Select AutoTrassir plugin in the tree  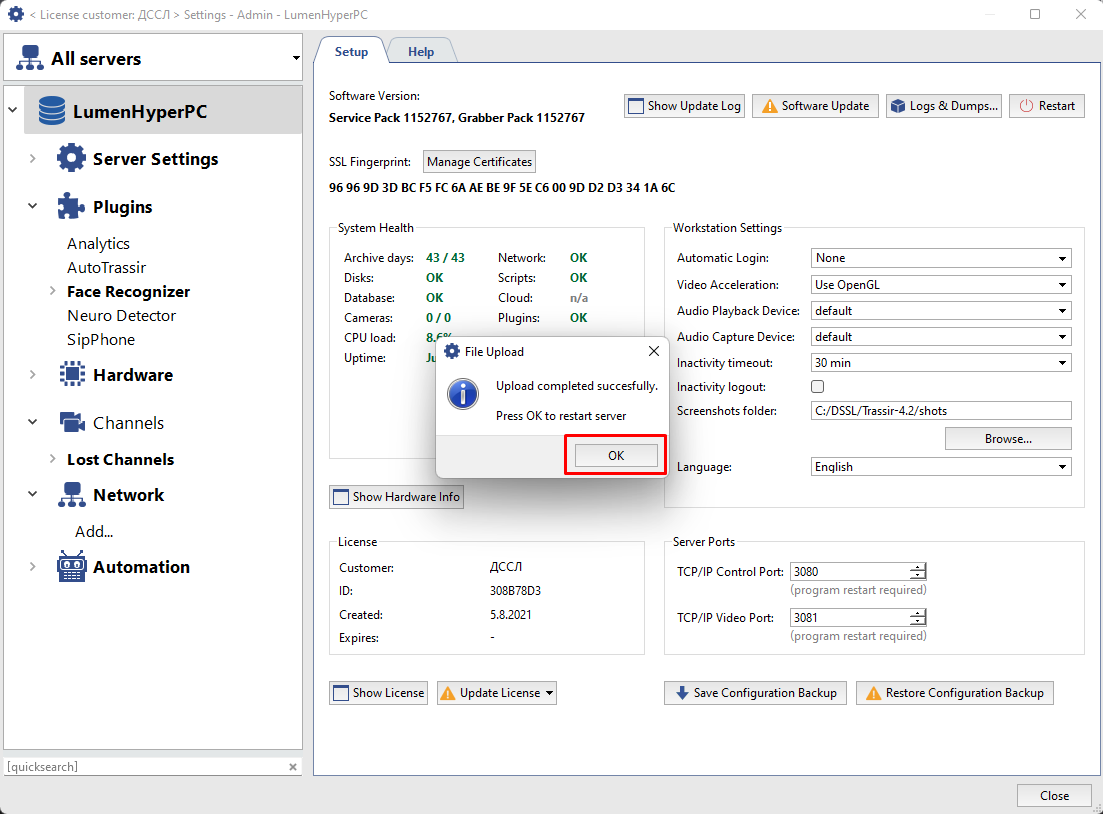[106, 267]
